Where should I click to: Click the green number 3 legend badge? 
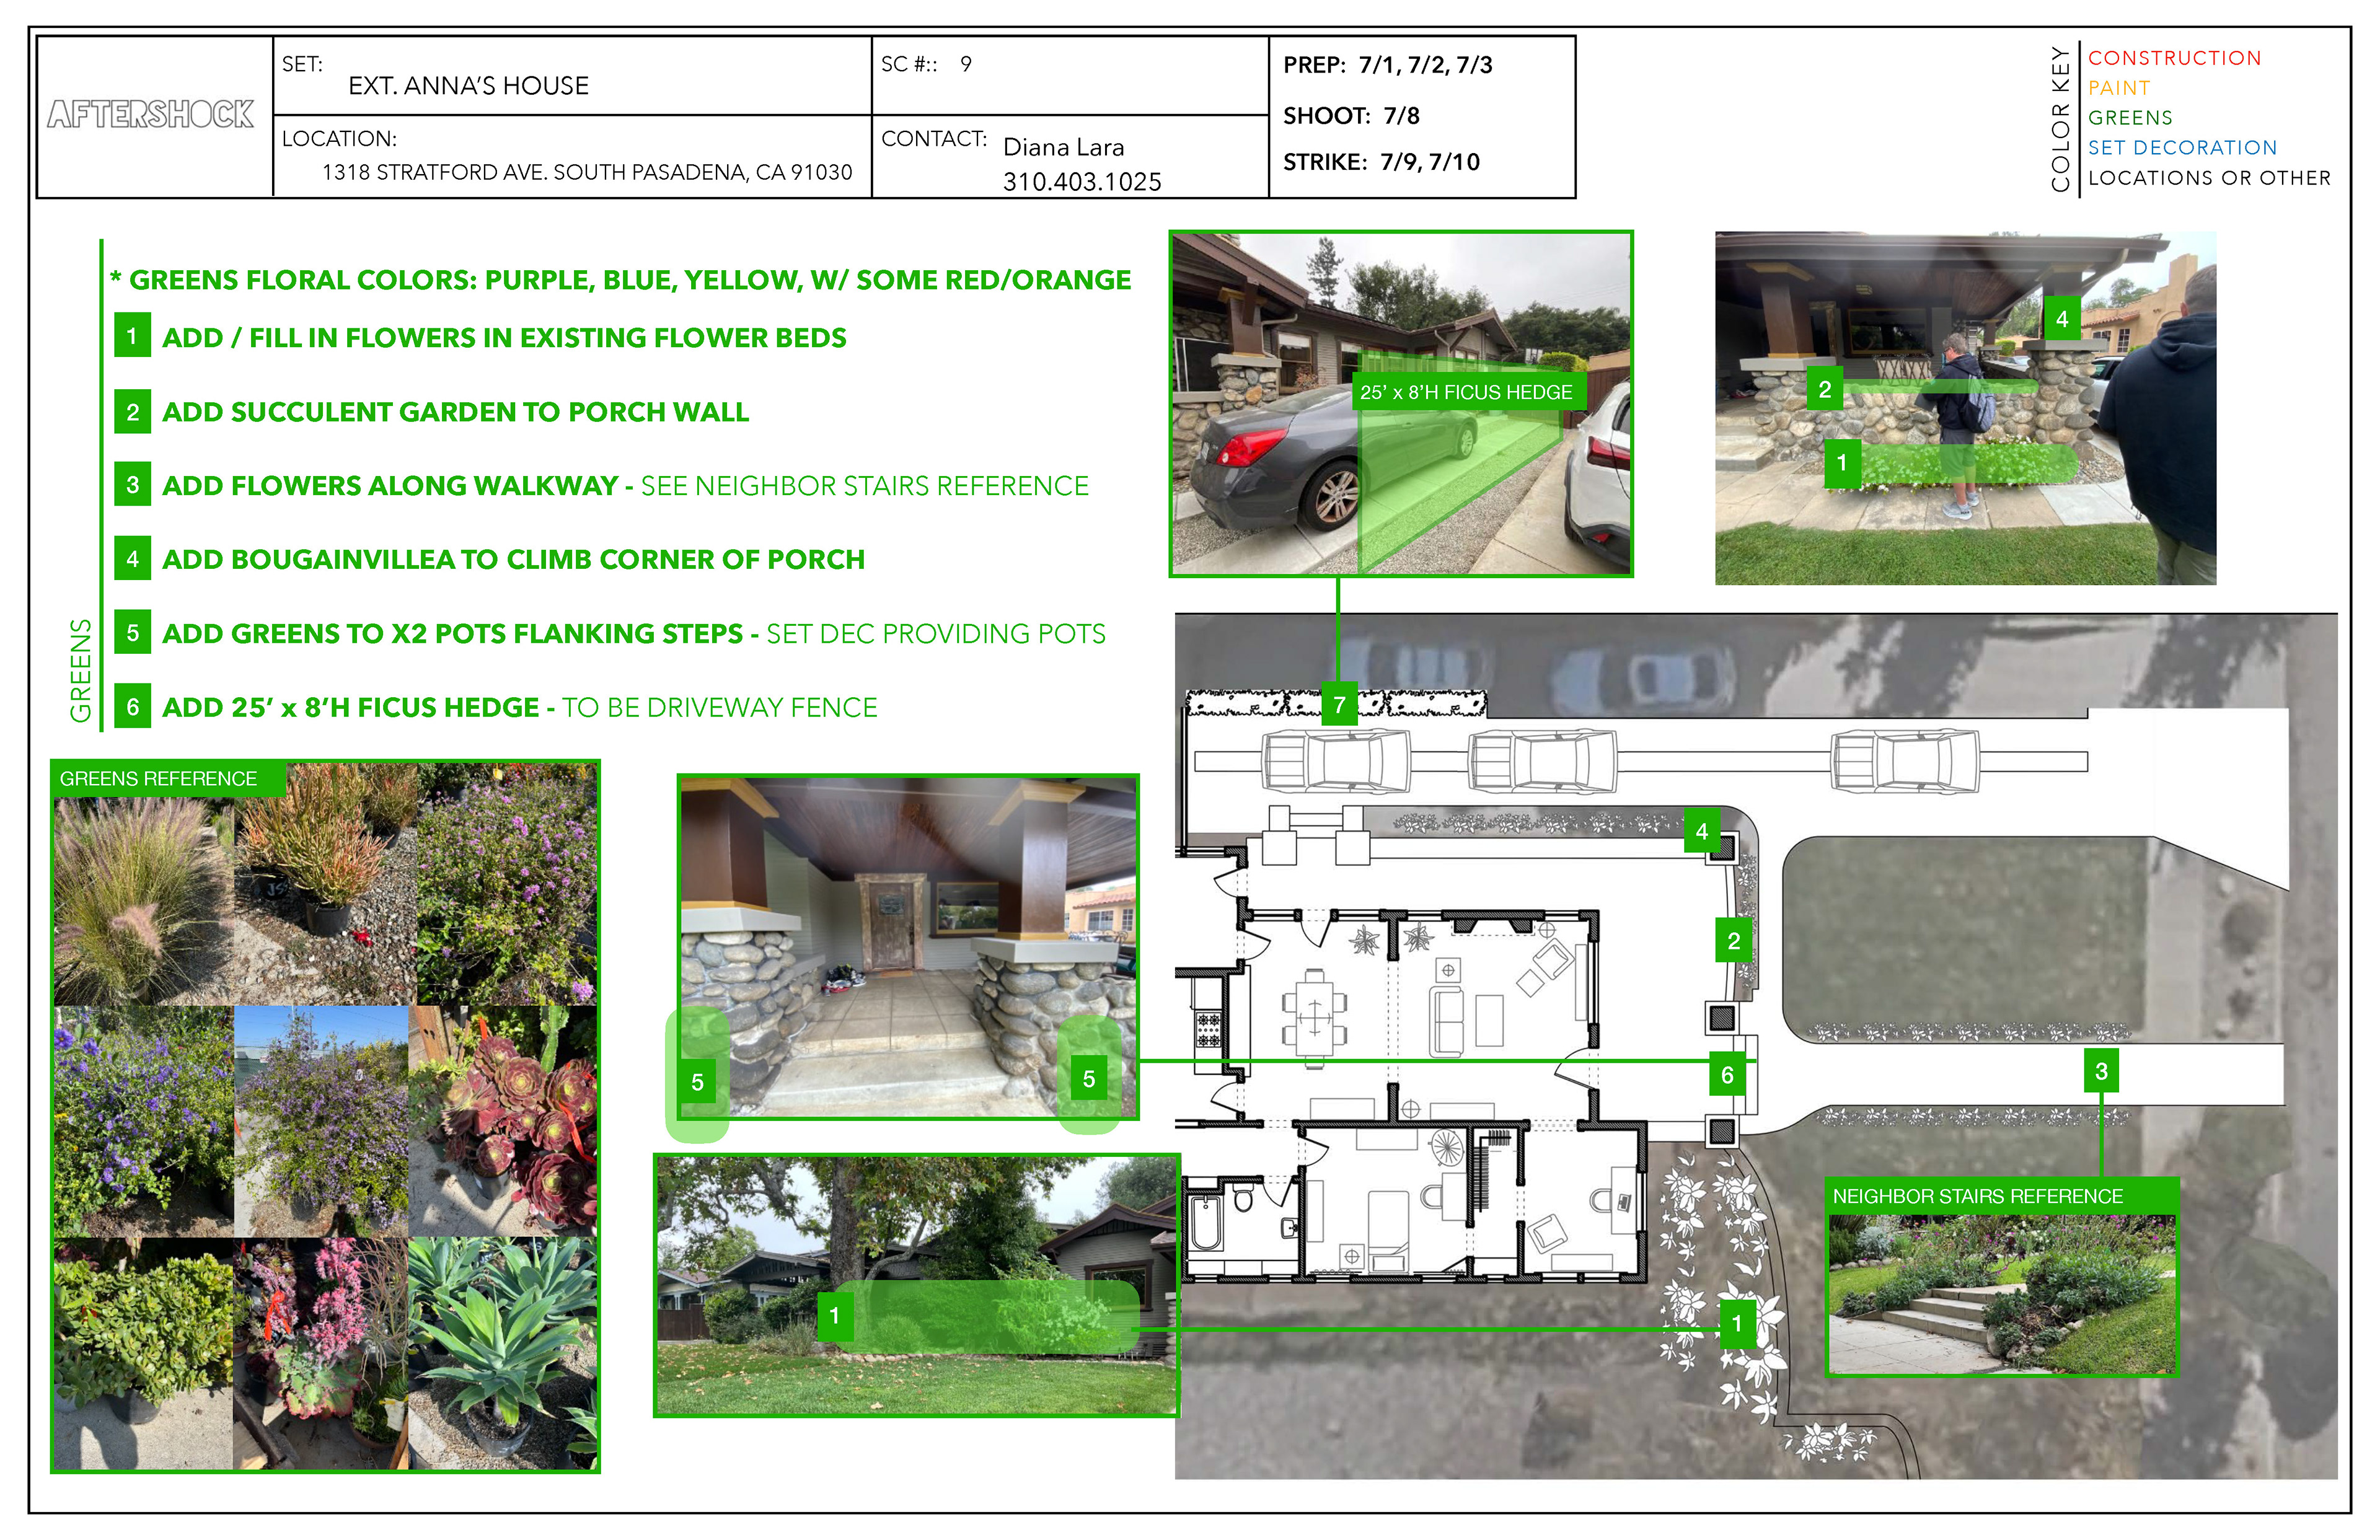pyautogui.click(x=132, y=485)
